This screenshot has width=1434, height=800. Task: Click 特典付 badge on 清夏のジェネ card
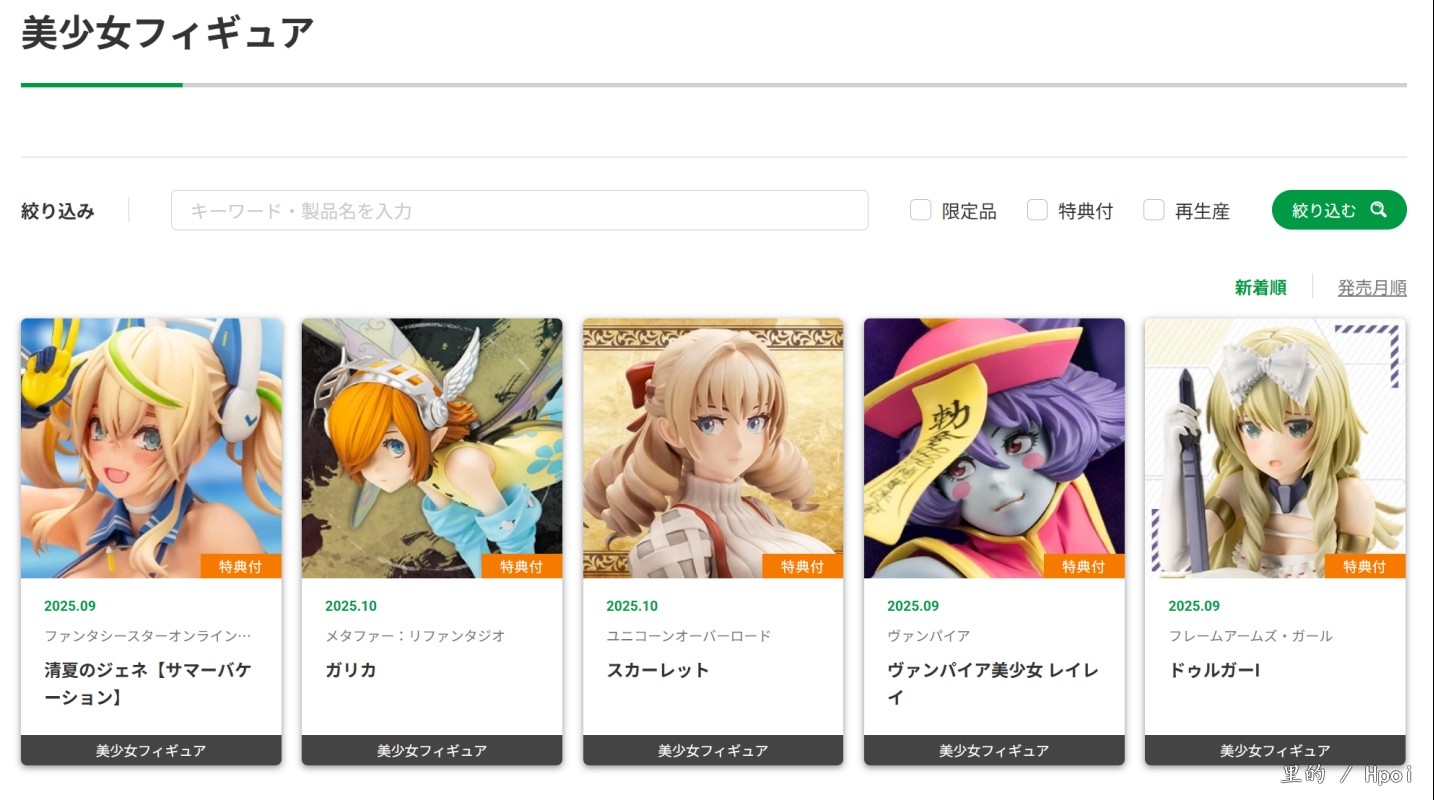(241, 566)
